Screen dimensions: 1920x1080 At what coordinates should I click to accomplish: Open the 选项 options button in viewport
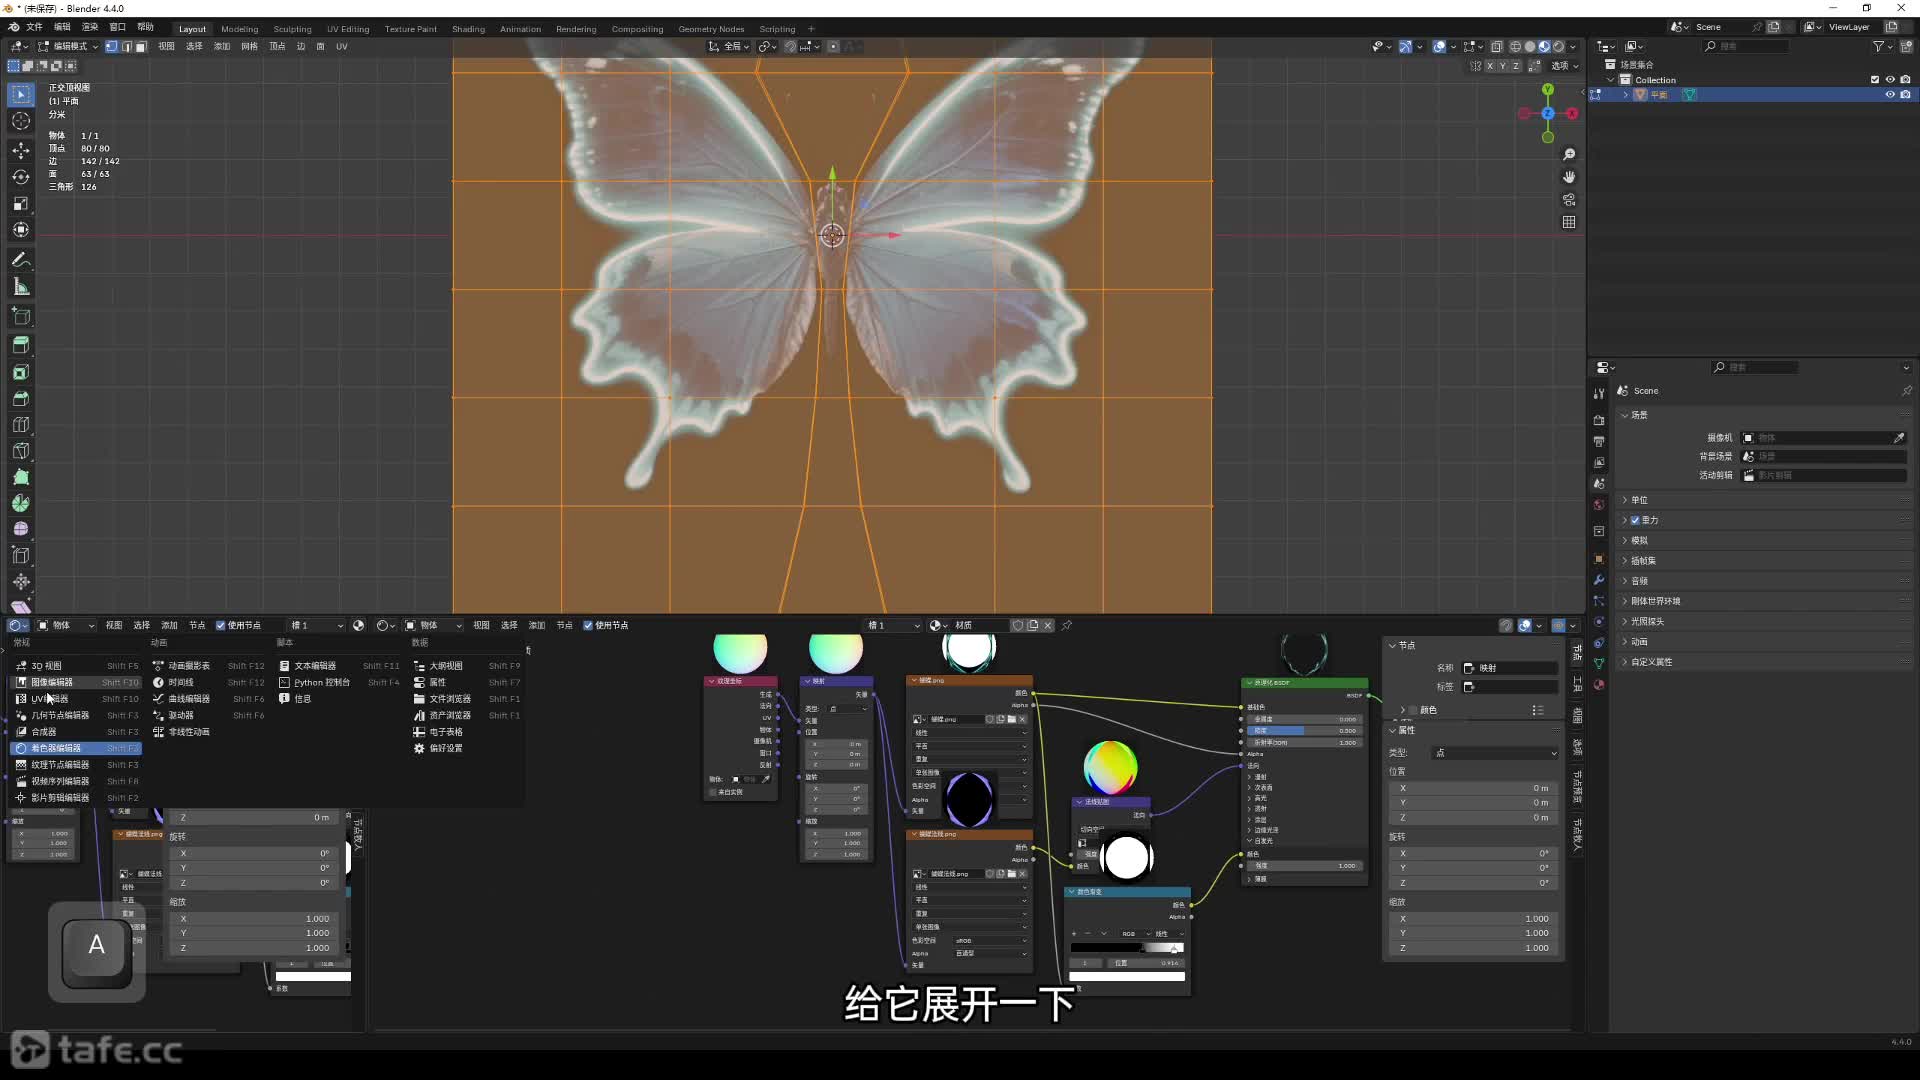[x=1564, y=66]
